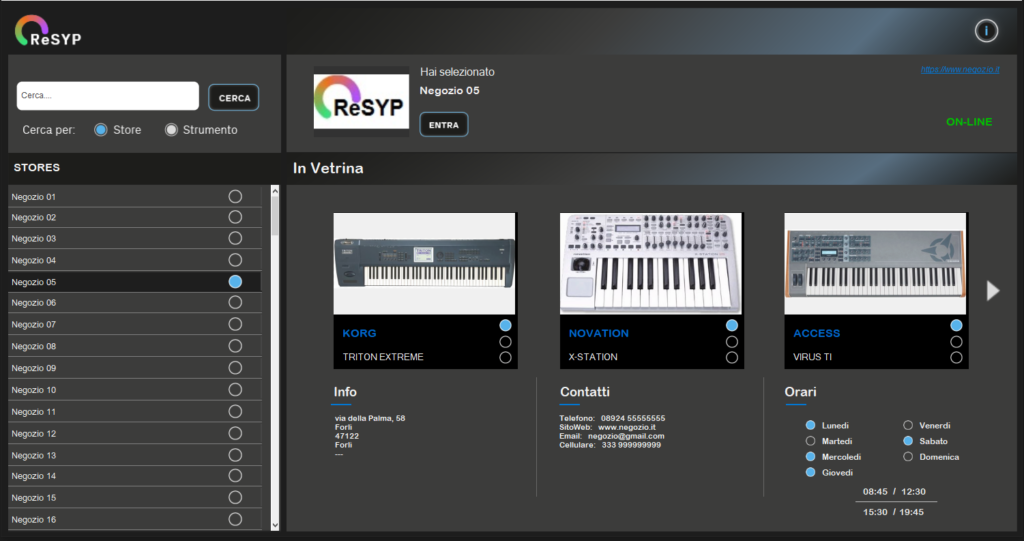Click the top radio on ACCESS card
Image resolution: width=1024 pixels, height=541 pixels.
[x=957, y=325]
